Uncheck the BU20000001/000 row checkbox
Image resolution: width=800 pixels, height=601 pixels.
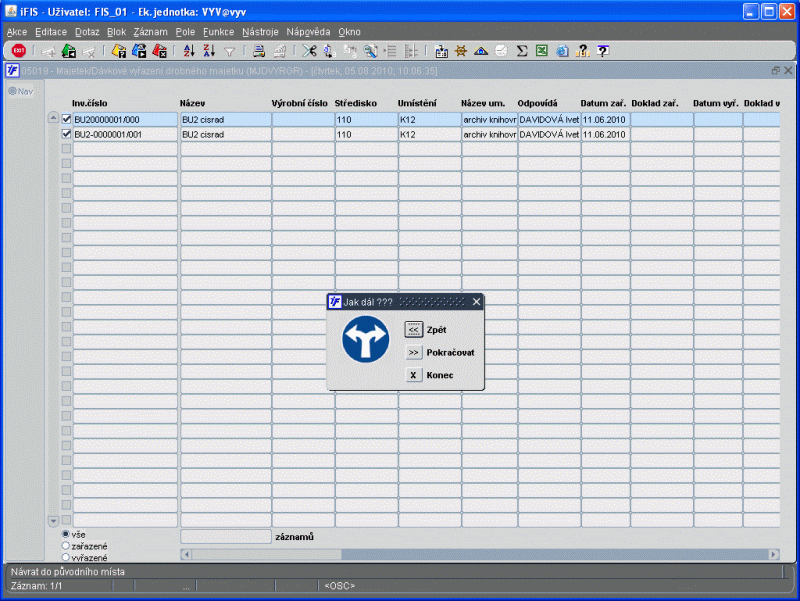[66, 119]
